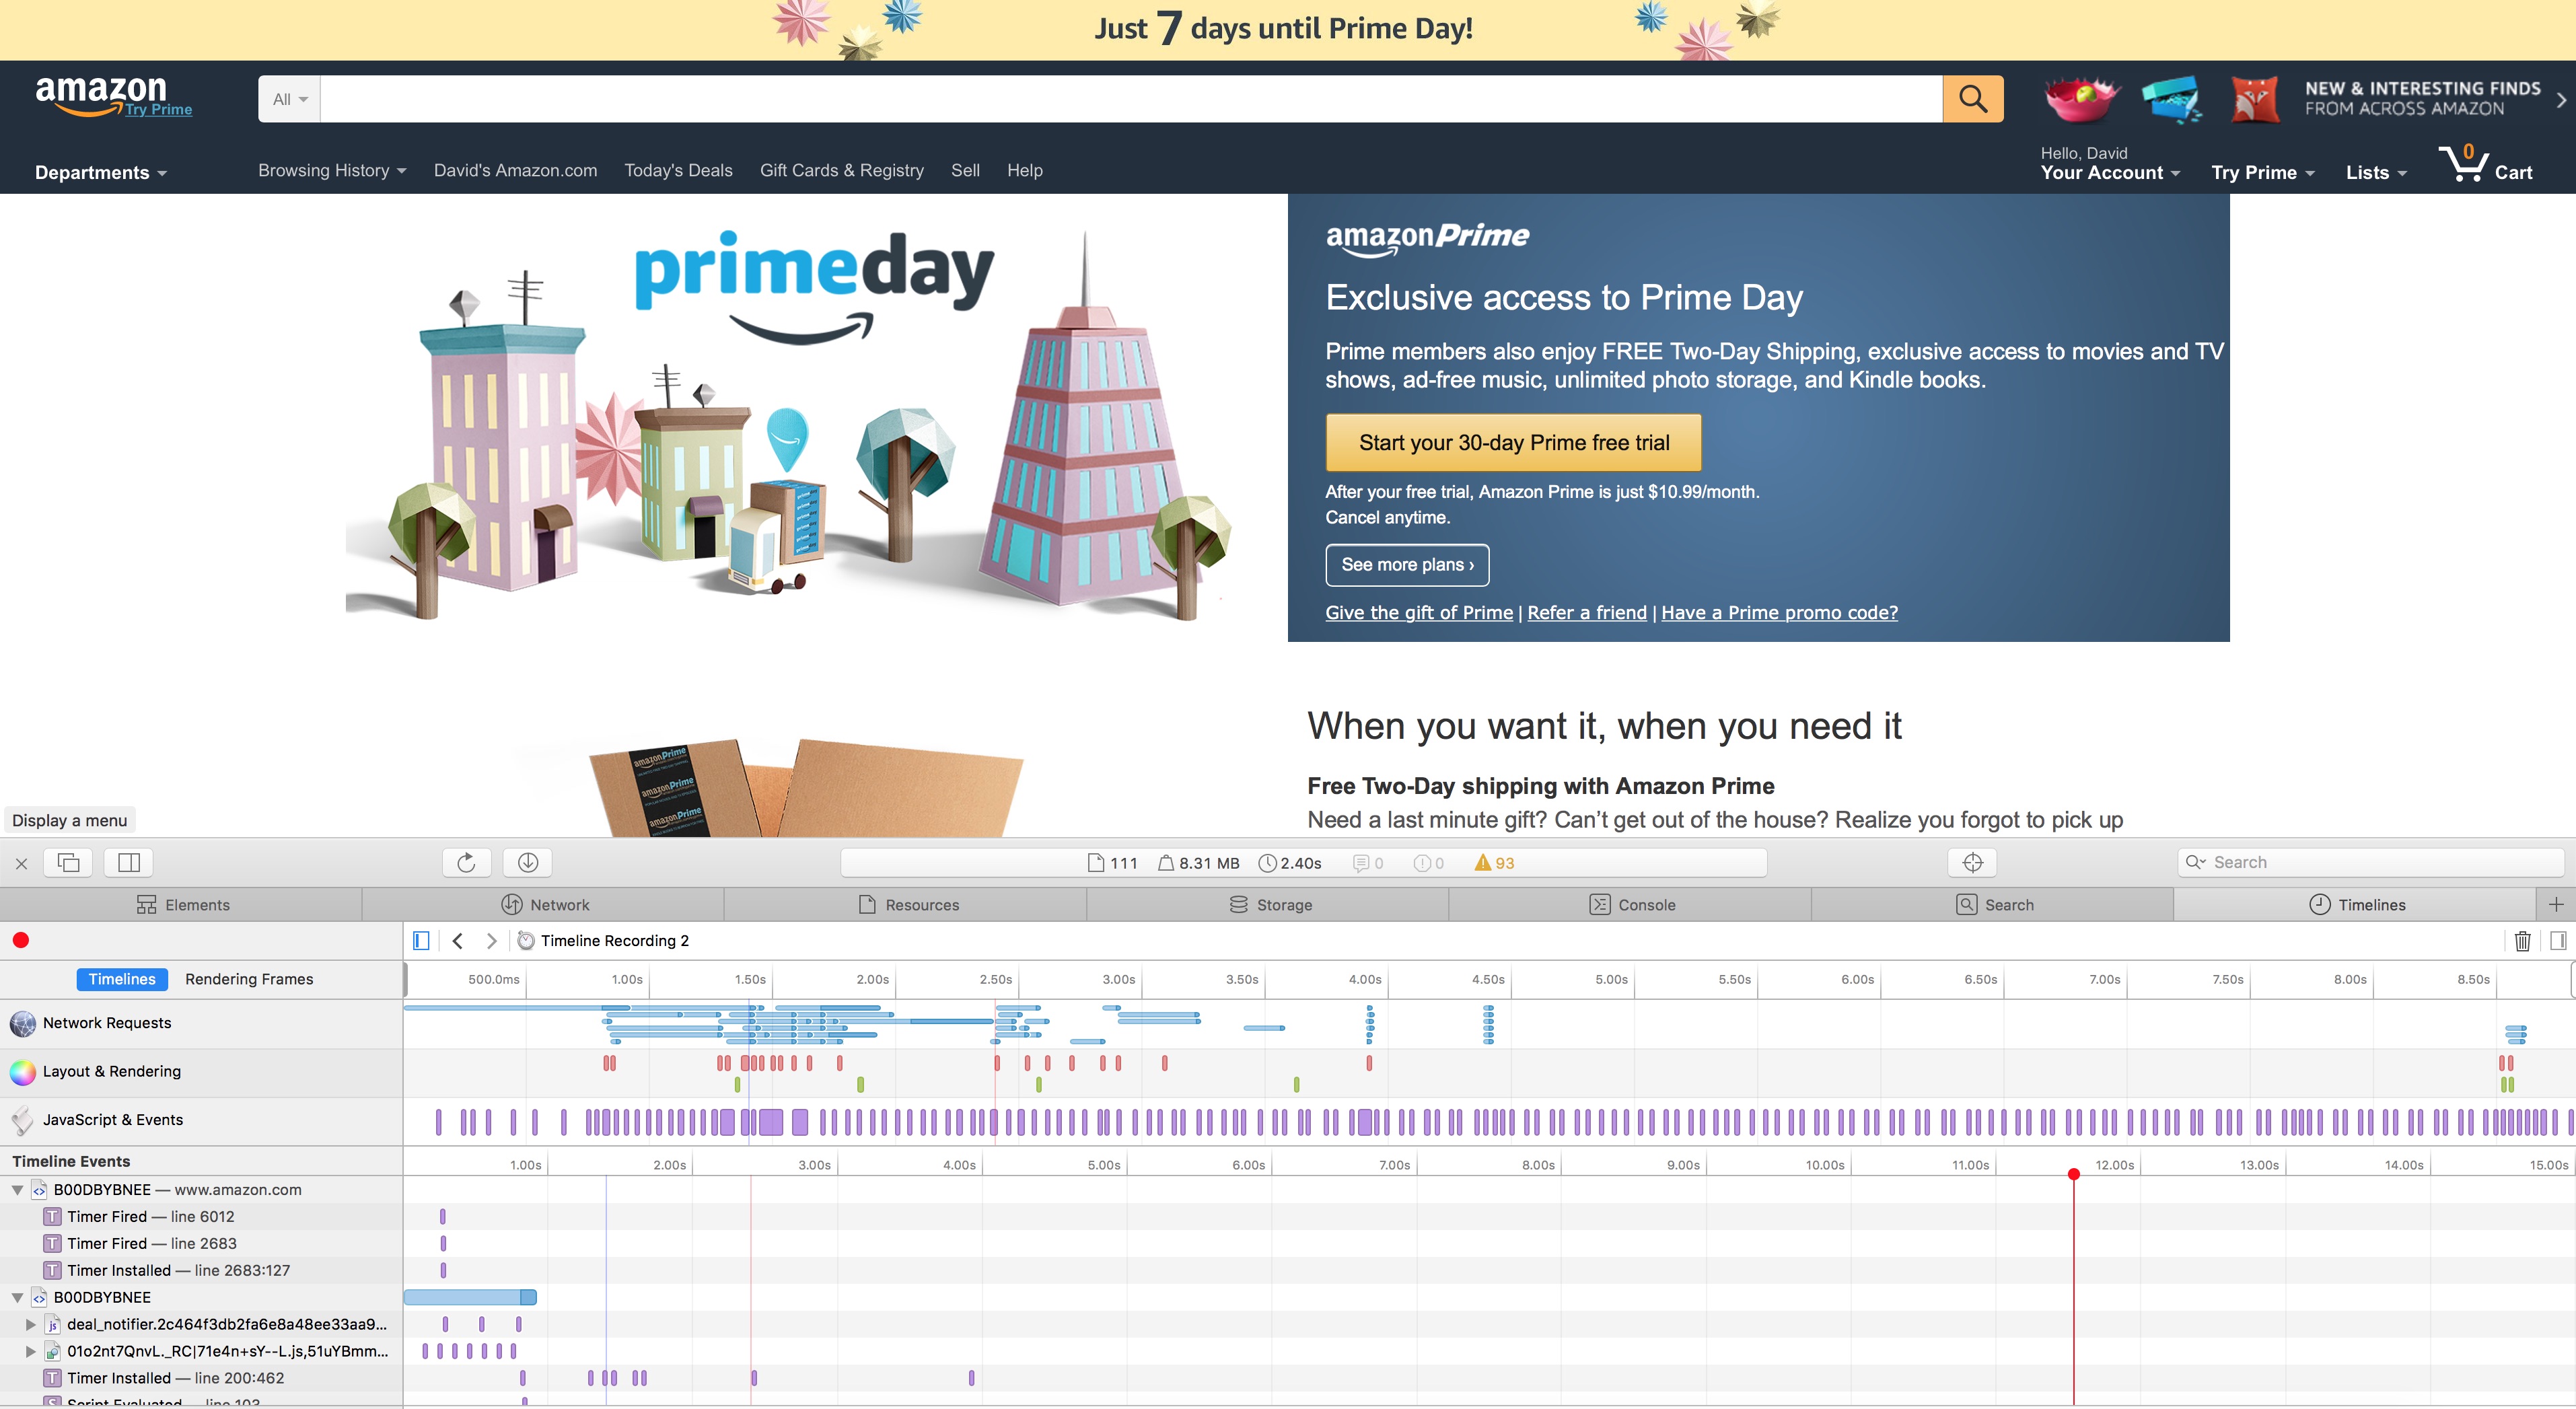The image size is (2576, 1409).
Task: Select the Timeline Recording 2 label
Action: pyautogui.click(x=614, y=940)
